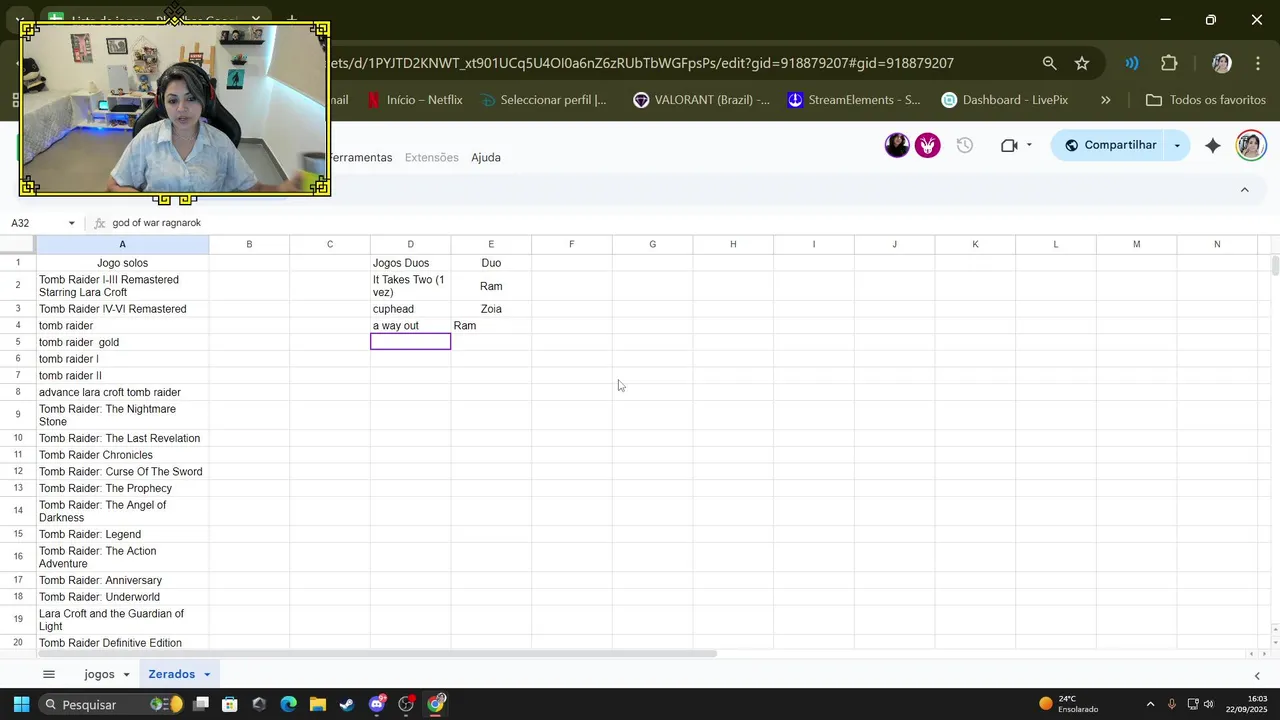Open Discord from taskbar
The height and width of the screenshot is (720, 1280).
point(377,704)
